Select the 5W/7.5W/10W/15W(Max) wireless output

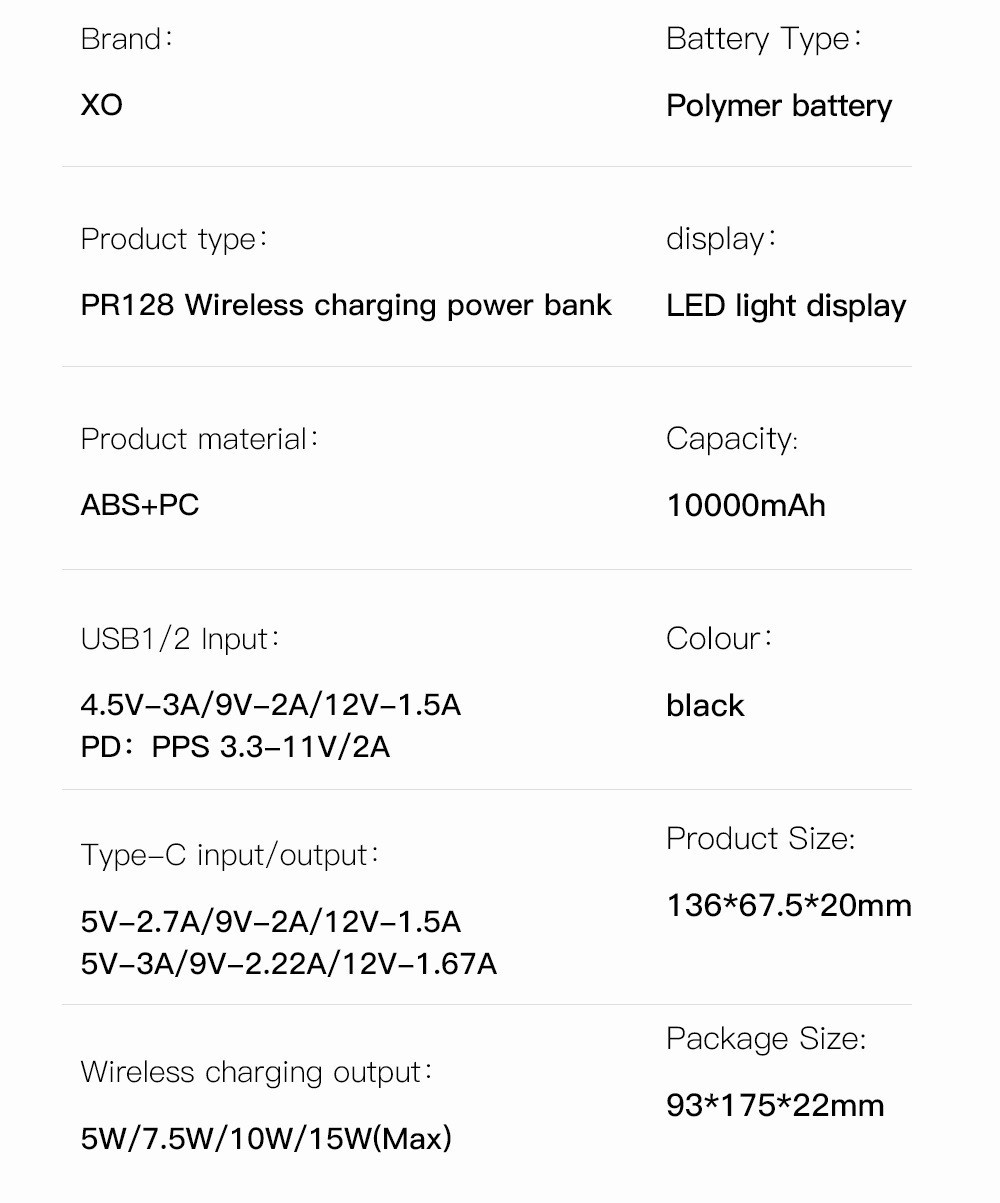pyautogui.click(x=266, y=1138)
